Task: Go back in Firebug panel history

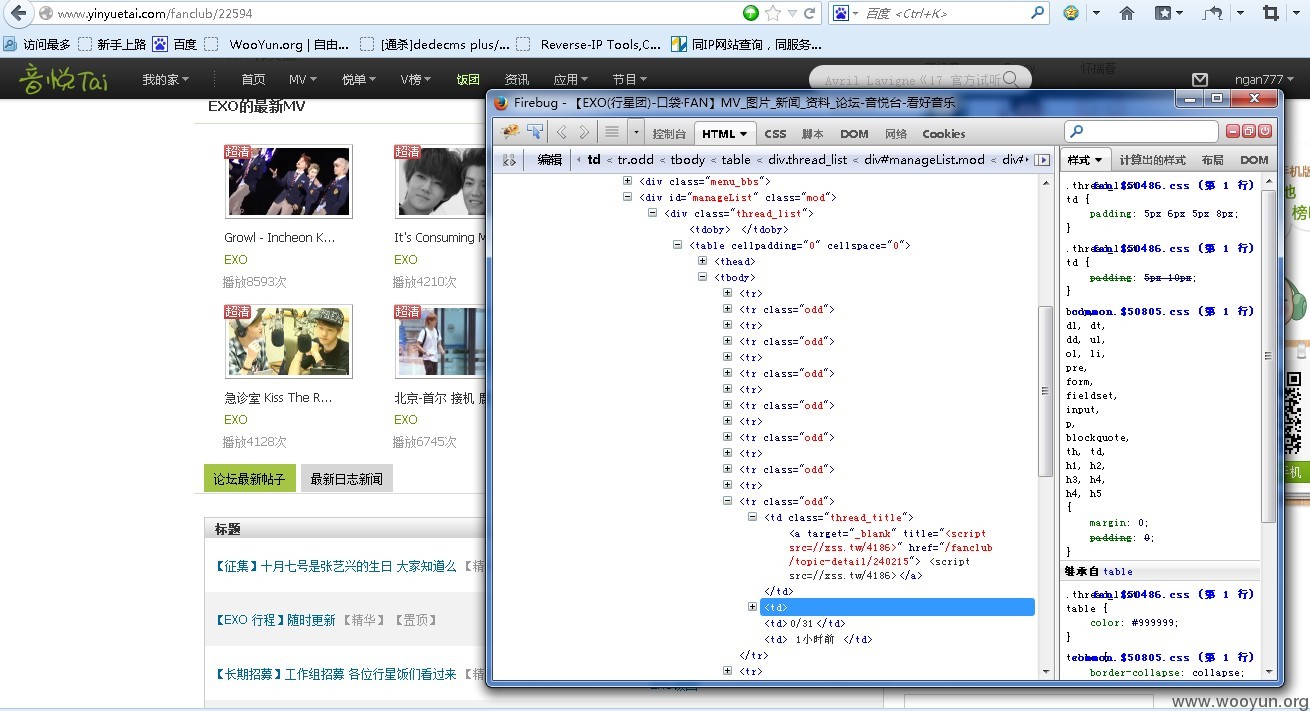Action: click(561, 132)
